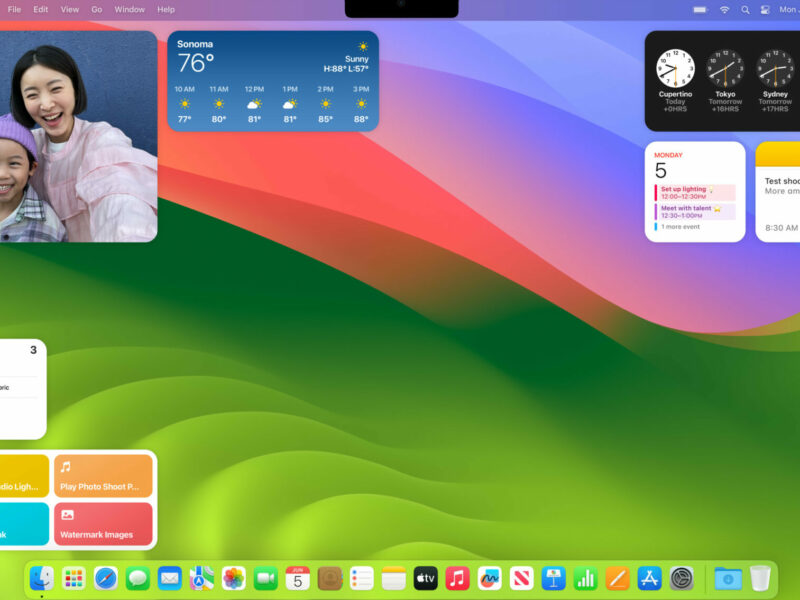Click "Sonoma" in the Weather widget
The width and height of the screenshot is (800, 600).
click(x=195, y=44)
